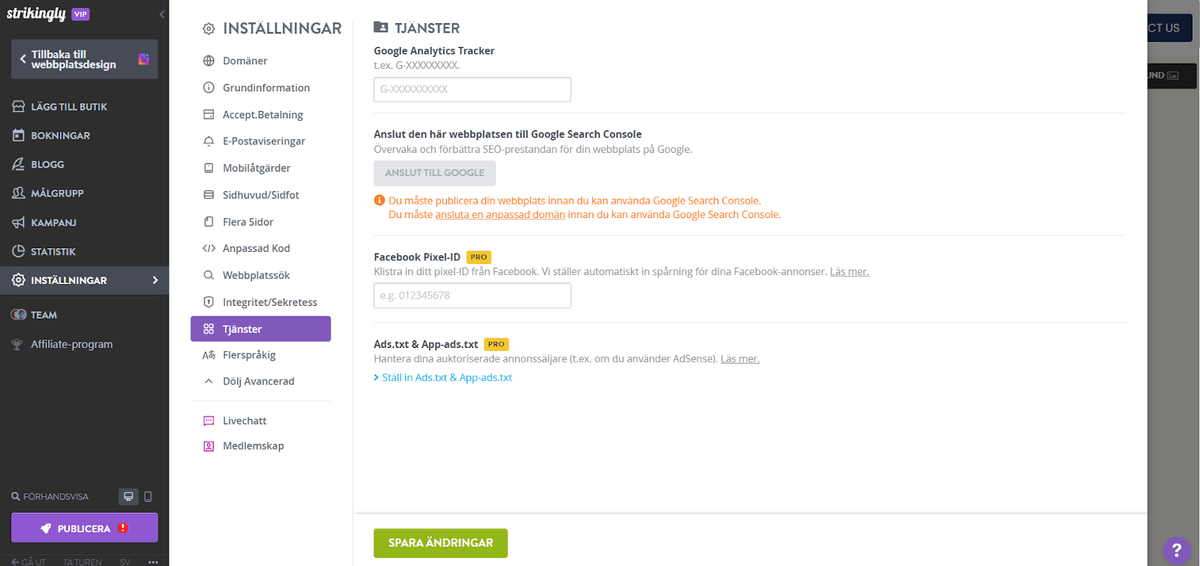This screenshot has width=1200, height=566.
Task: Open the Blogg section via its icon
Action: point(18,164)
